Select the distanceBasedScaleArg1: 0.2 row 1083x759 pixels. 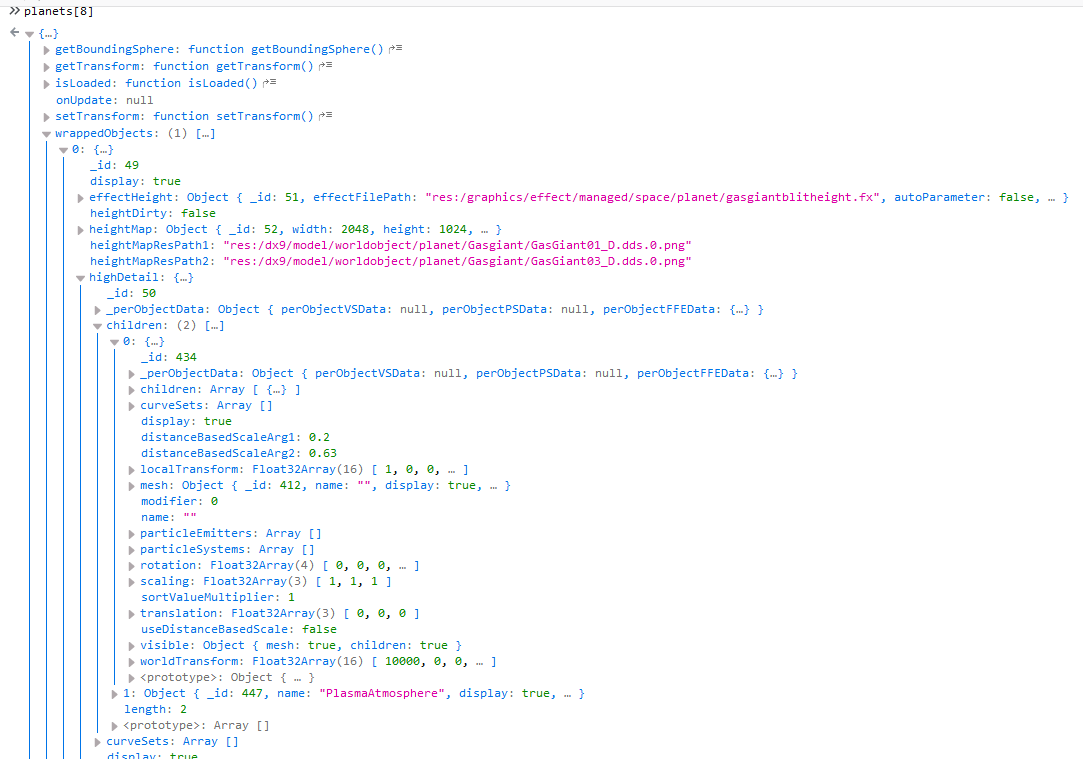(x=236, y=437)
